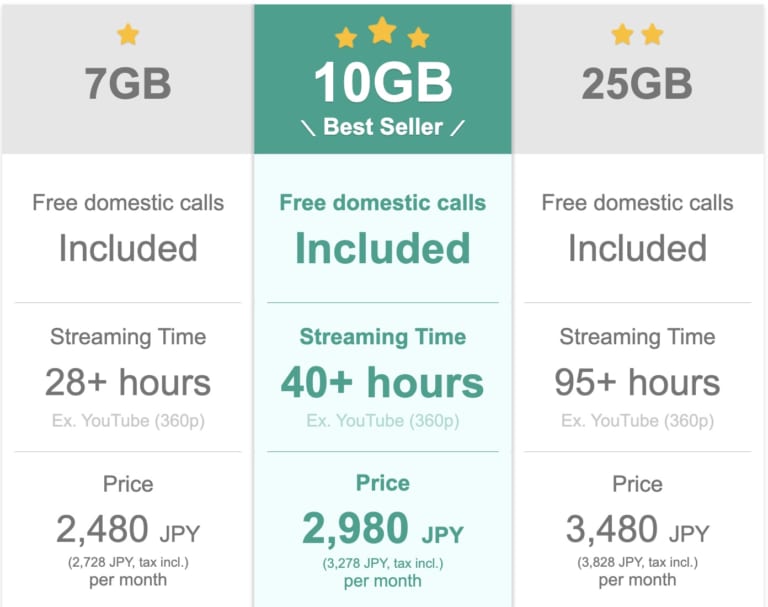Click Included under 7GB free calls
The image size is (768, 607).
128,248
